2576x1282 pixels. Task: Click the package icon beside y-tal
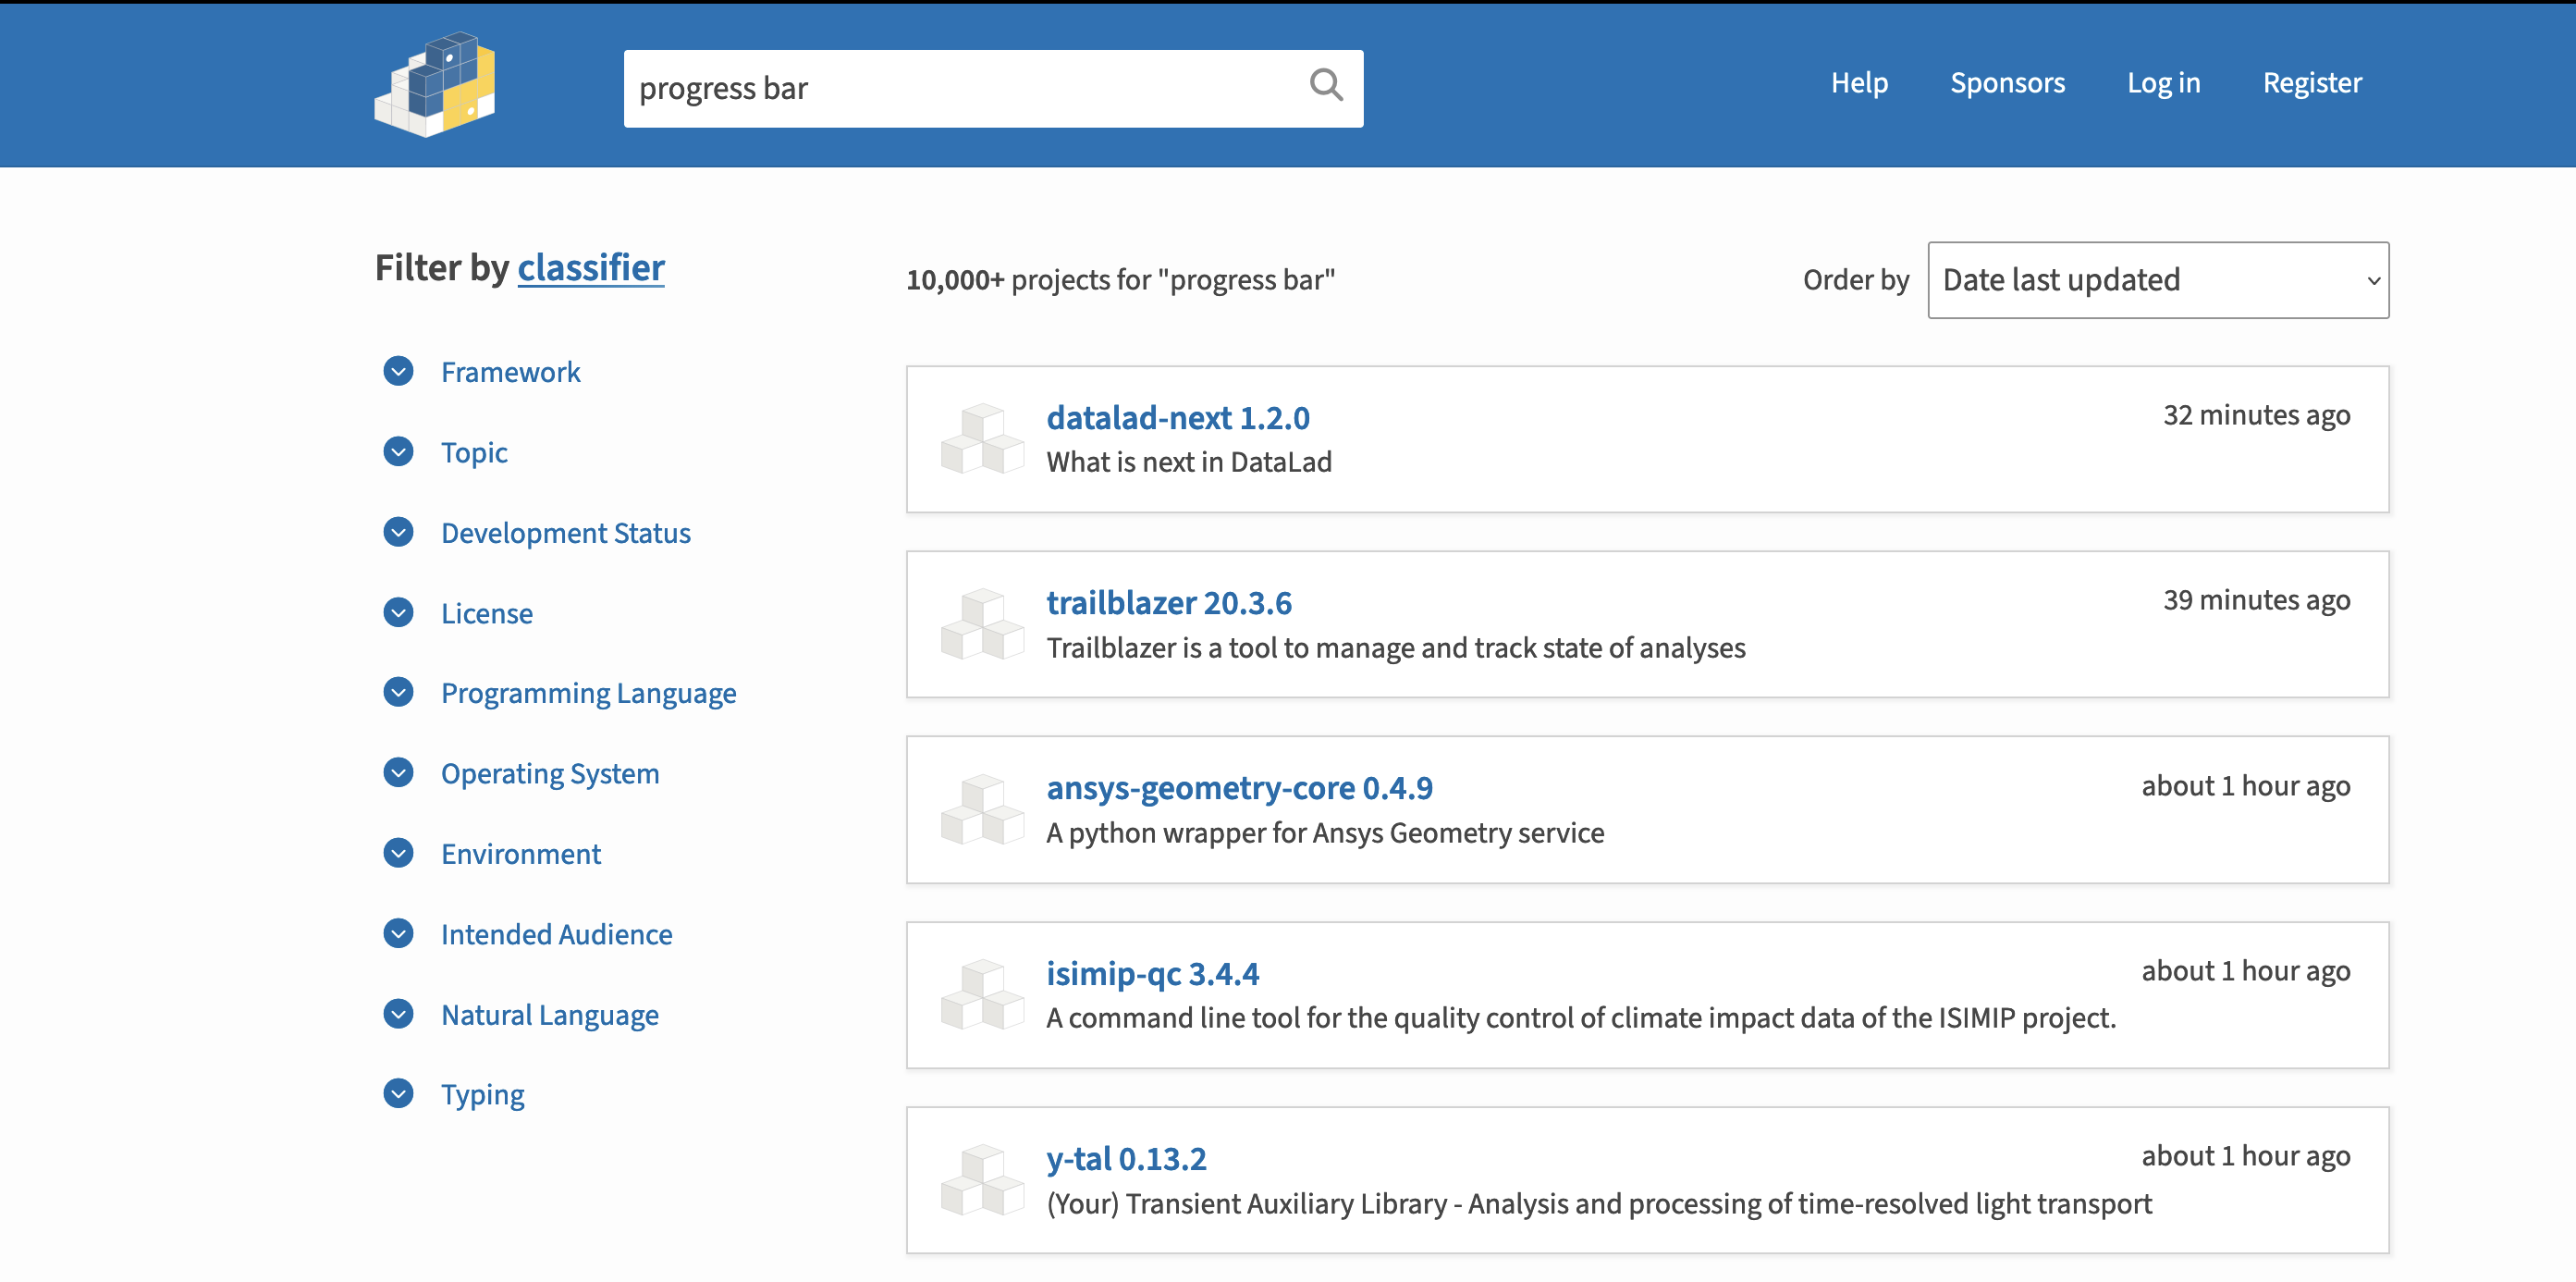(982, 1179)
